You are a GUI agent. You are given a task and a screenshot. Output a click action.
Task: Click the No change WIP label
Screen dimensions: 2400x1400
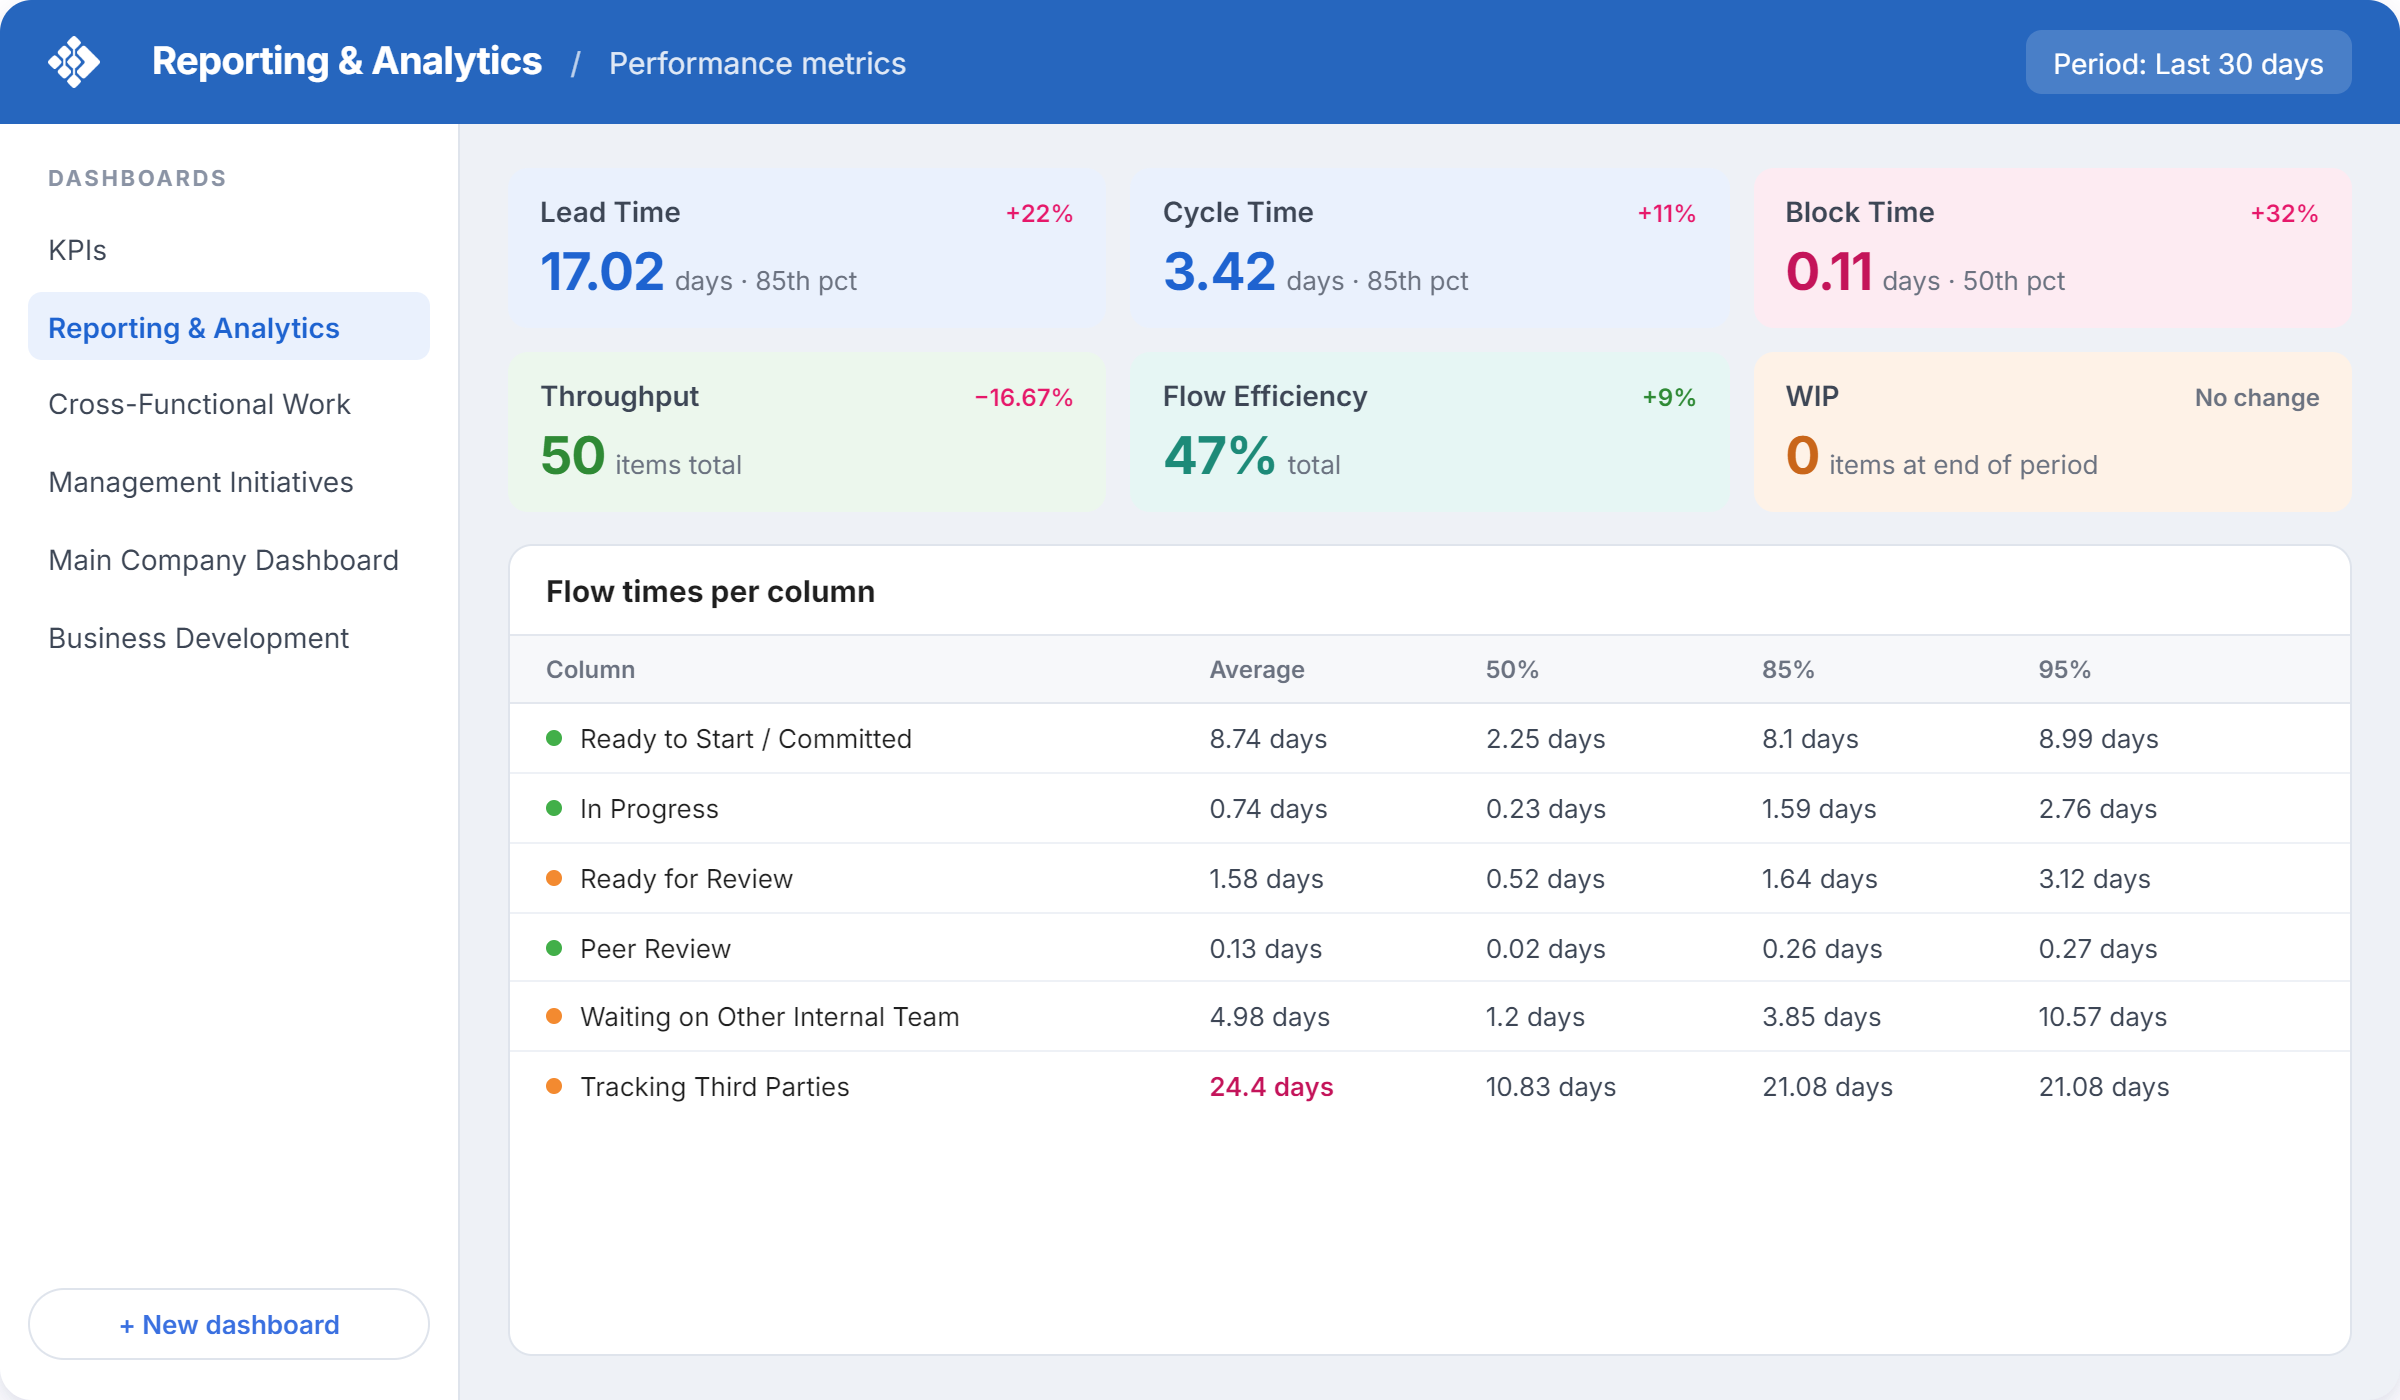(x=2257, y=397)
